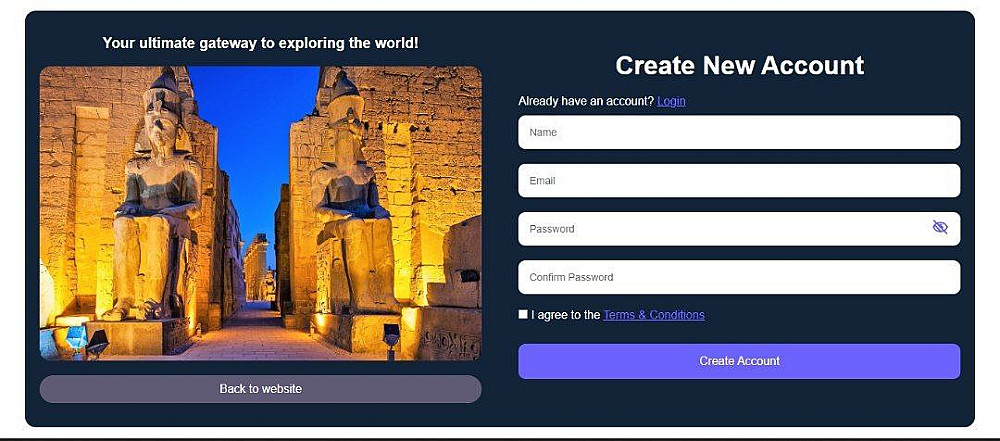Click the Egyptian temple photo
This screenshot has width=1000, height=441.
(260, 213)
